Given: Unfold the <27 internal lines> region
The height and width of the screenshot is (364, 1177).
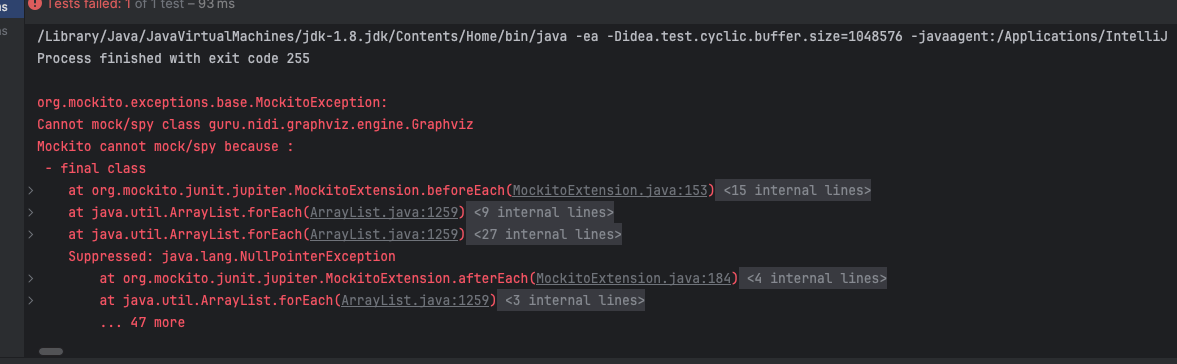Looking at the screenshot, I should click(x=543, y=235).
